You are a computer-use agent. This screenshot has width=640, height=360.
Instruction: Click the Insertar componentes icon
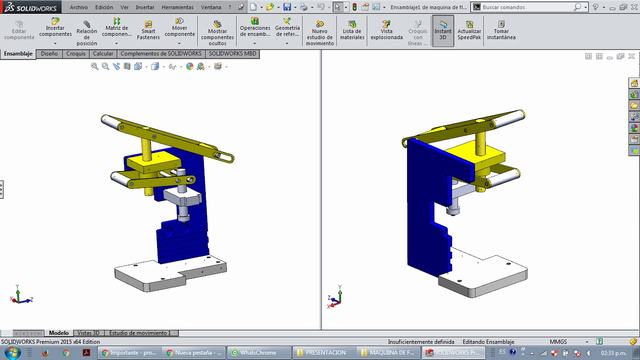coord(56,21)
